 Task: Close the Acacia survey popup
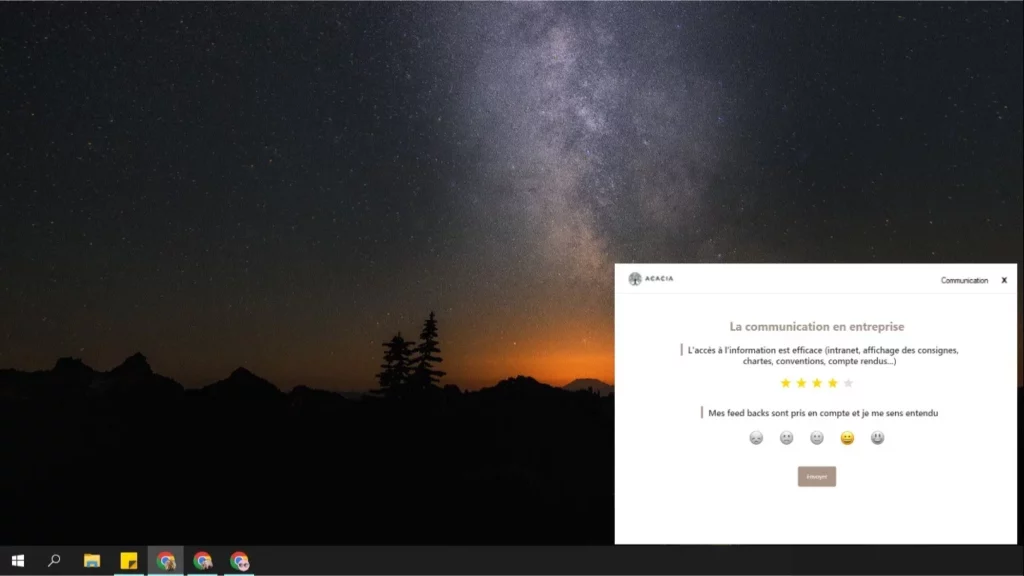coord(1004,280)
